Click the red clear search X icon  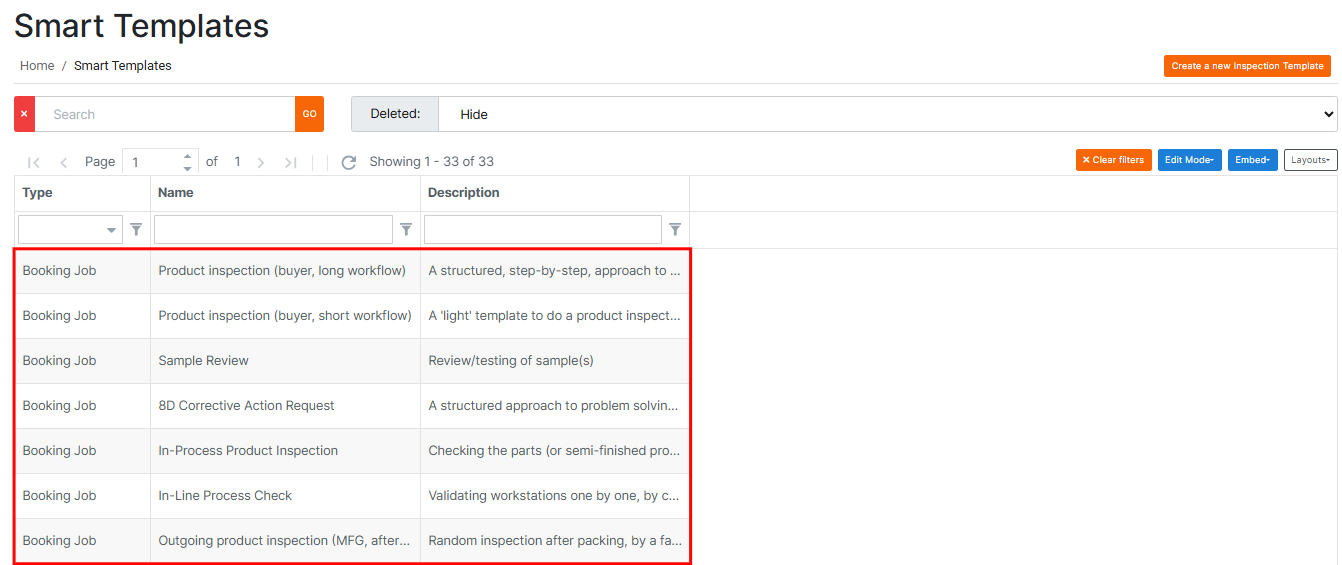click(24, 114)
